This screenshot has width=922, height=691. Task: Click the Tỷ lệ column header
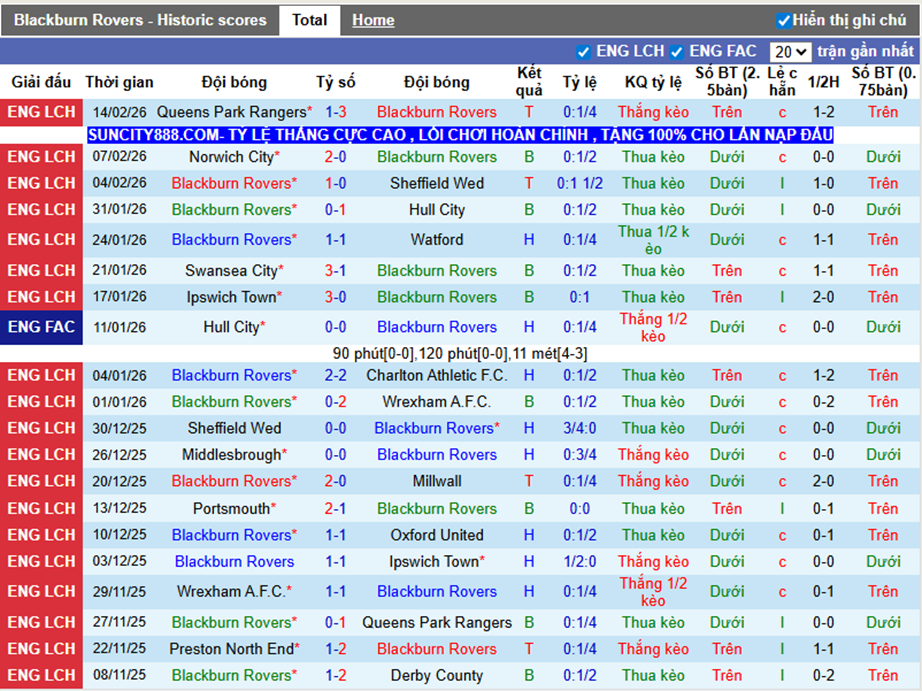[580, 82]
